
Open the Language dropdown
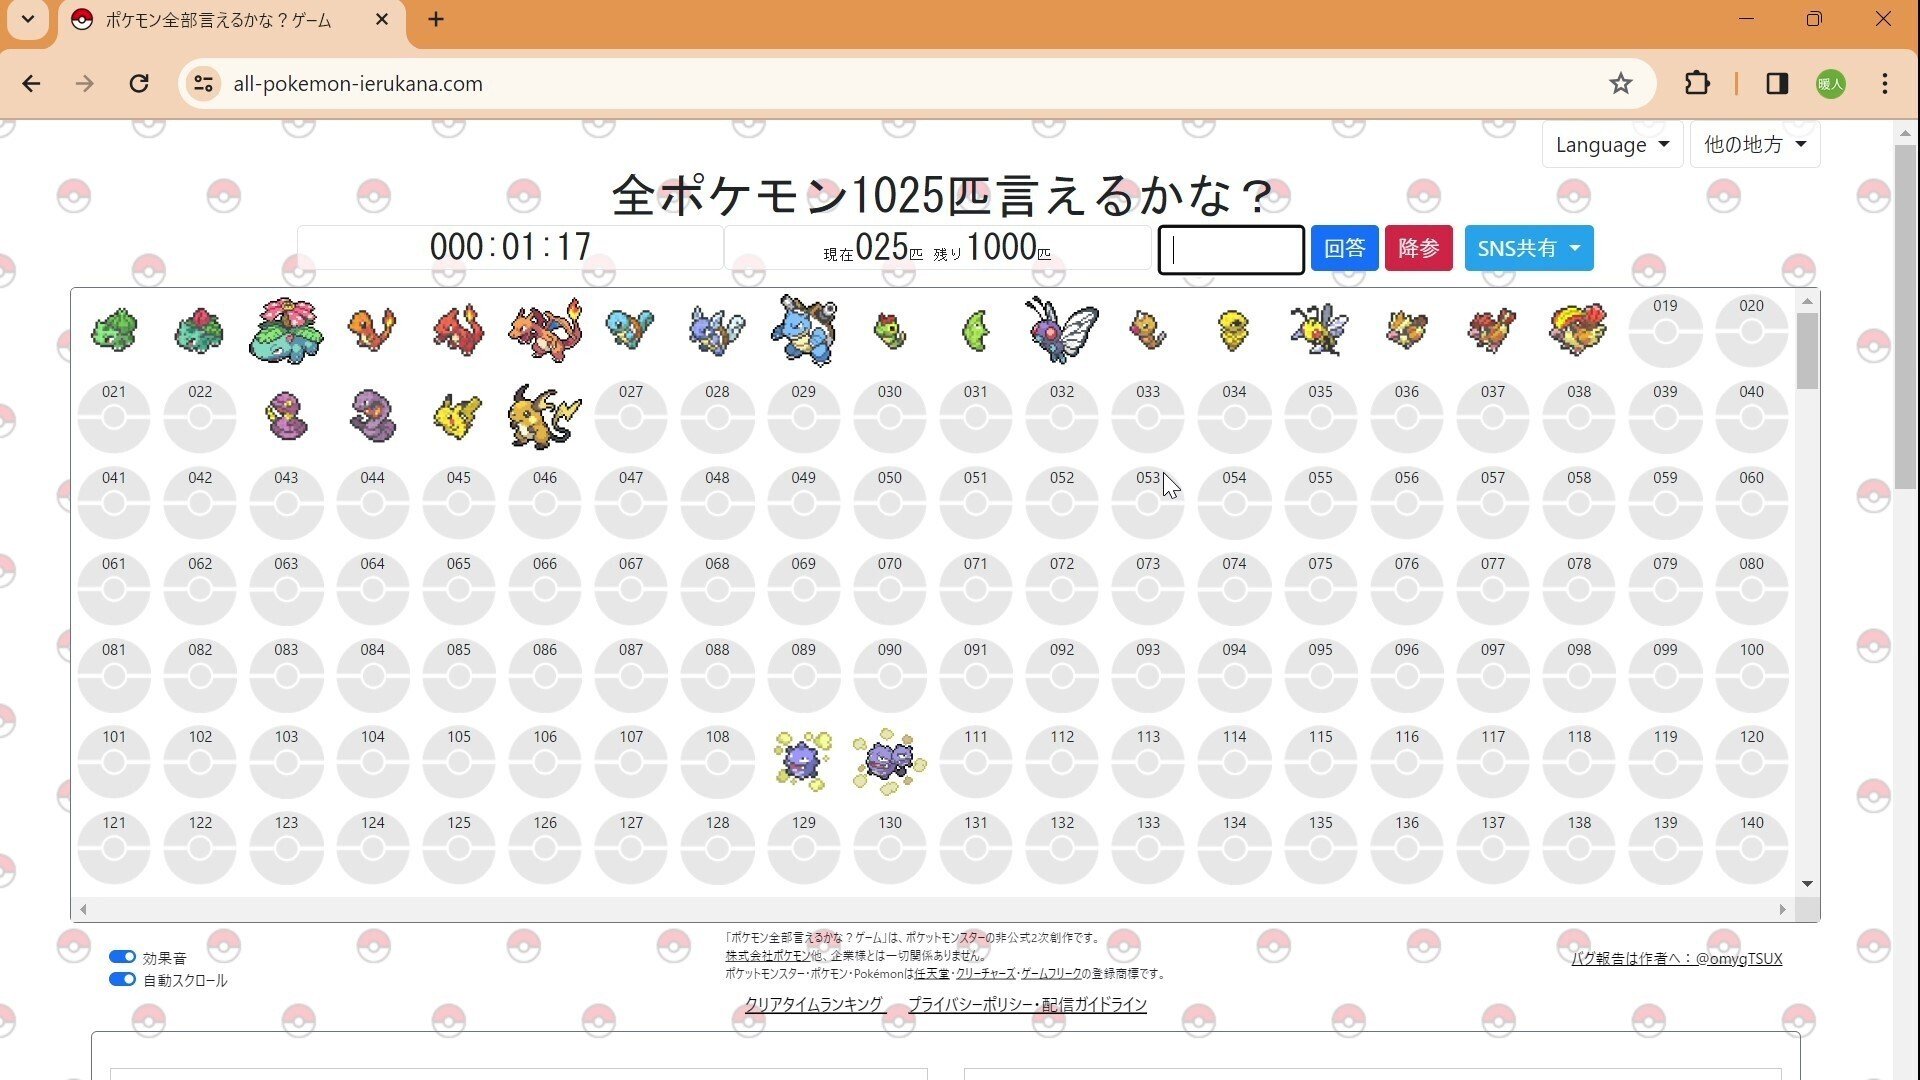1611,144
